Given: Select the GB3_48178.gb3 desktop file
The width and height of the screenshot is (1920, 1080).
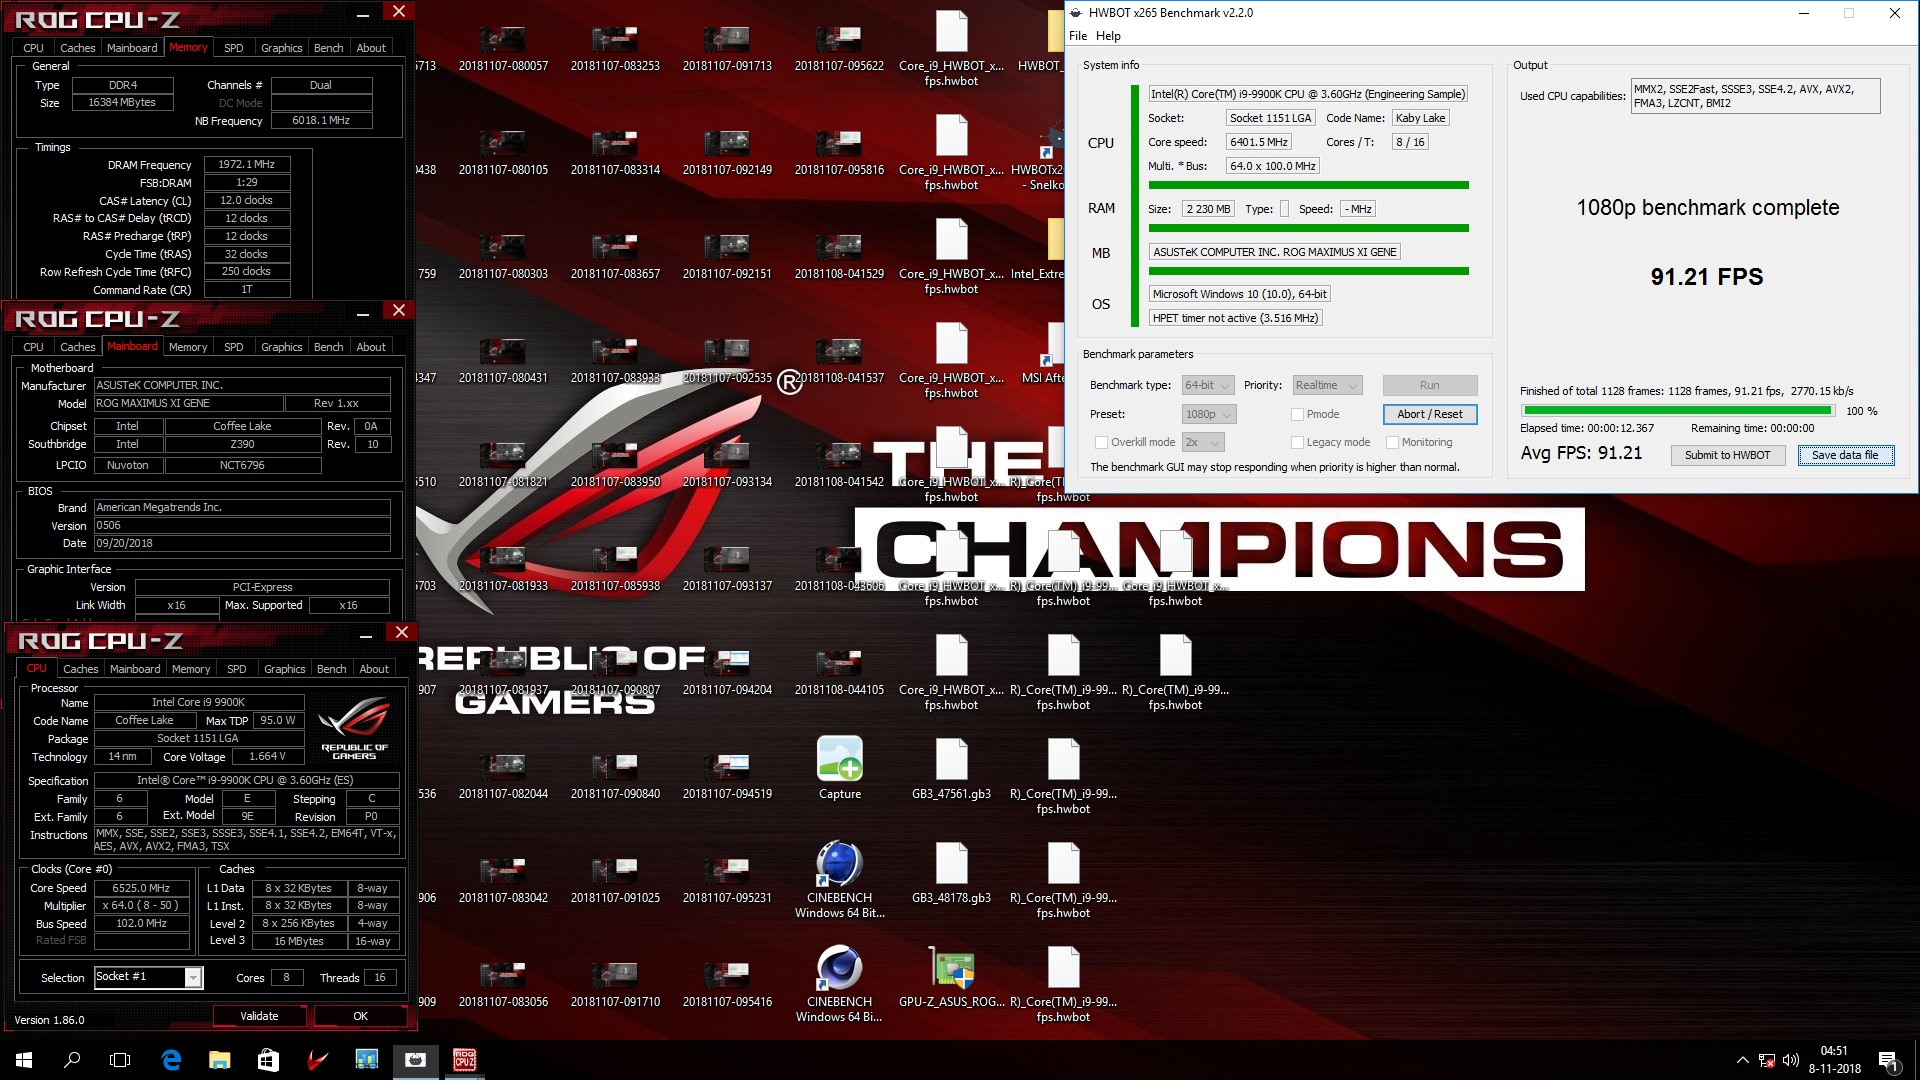Looking at the screenshot, I should tap(952, 872).
